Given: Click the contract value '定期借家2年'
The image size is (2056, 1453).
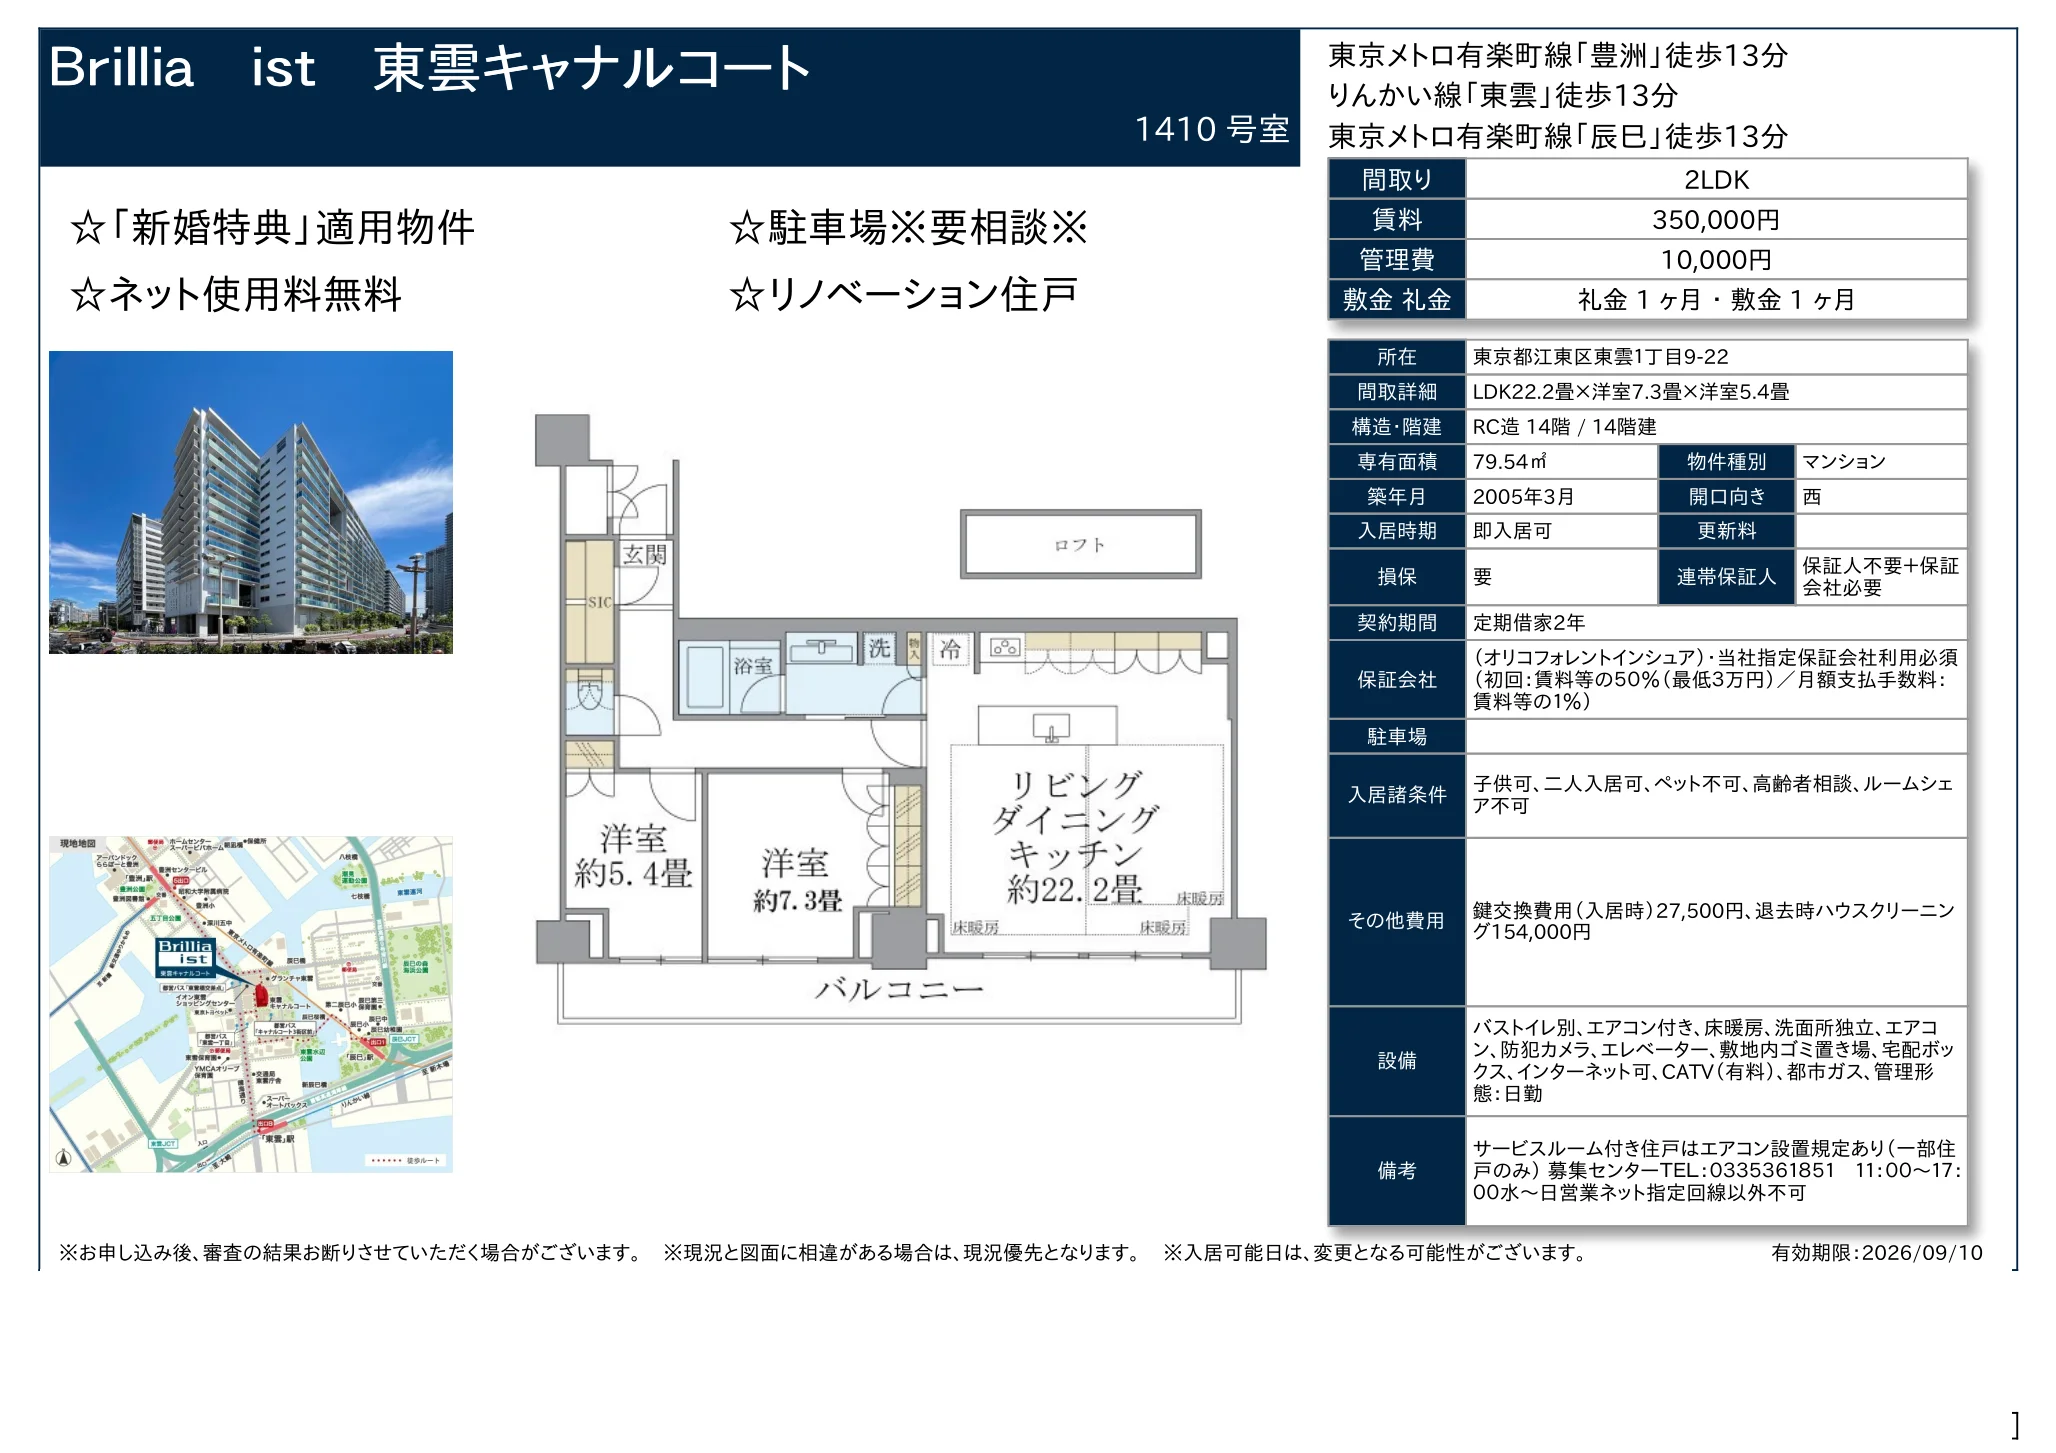Looking at the screenshot, I should (x=1529, y=623).
